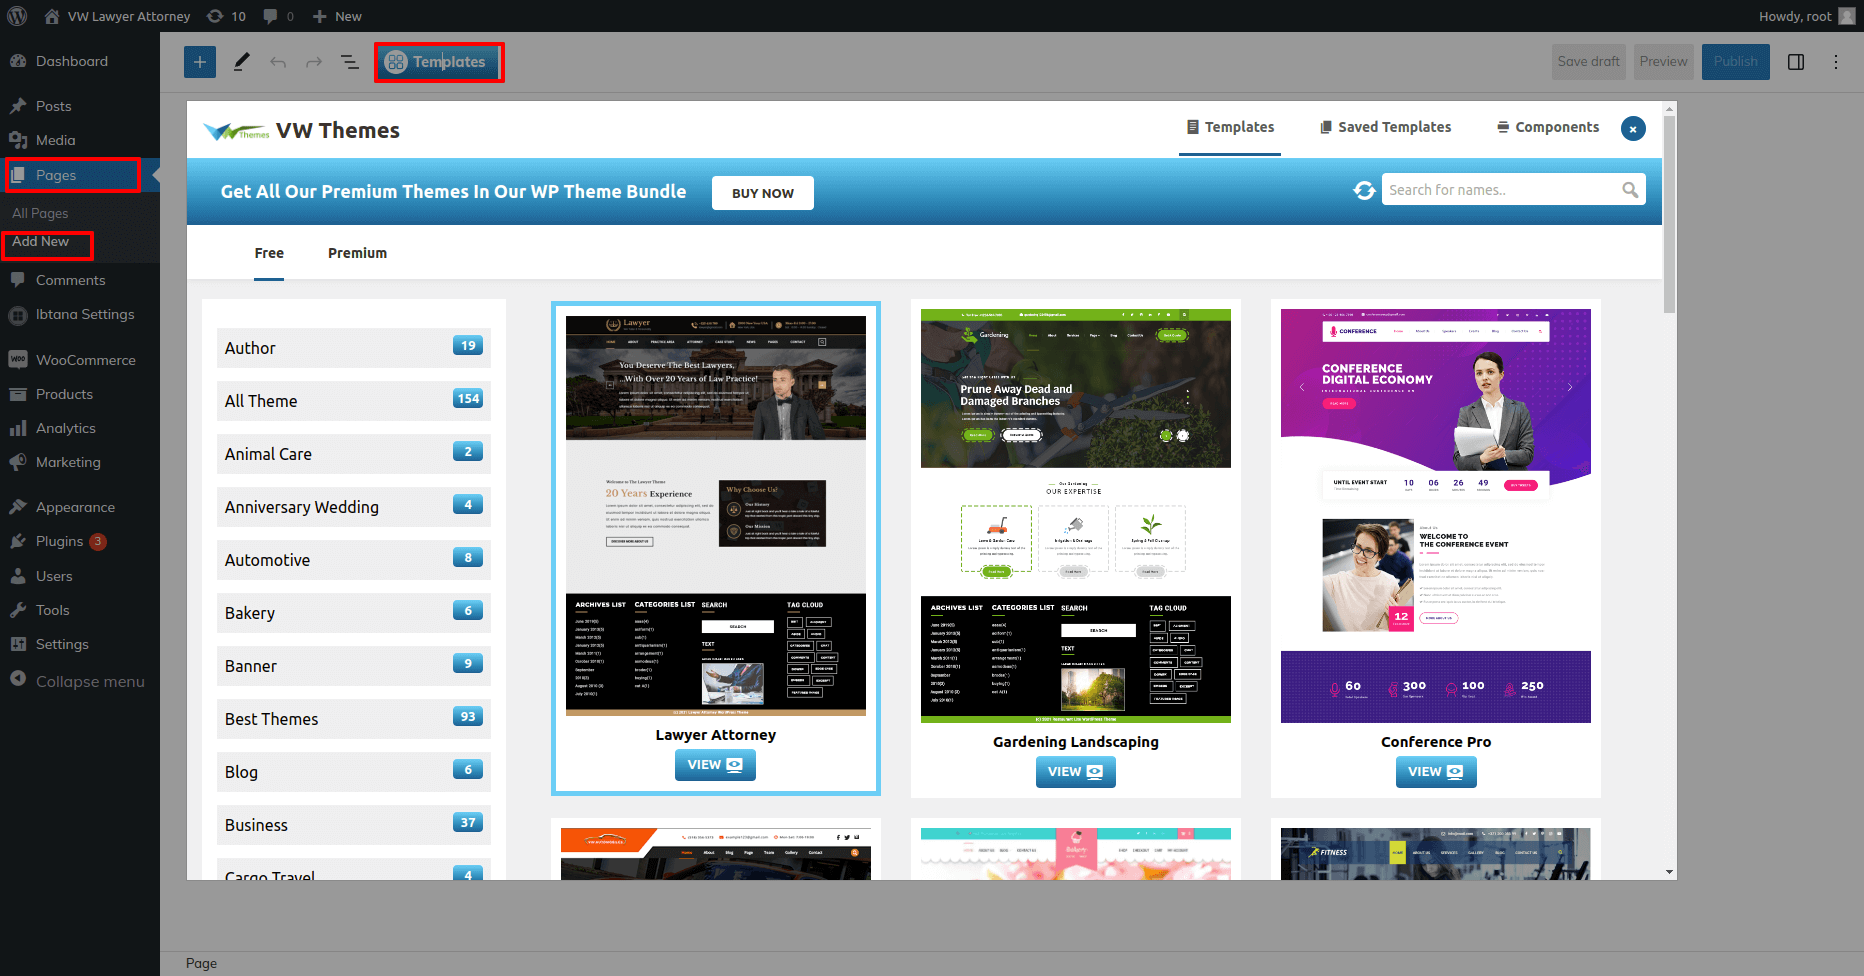Toggle the block inserter plus button
Image resolution: width=1864 pixels, height=976 pixels.
[200, 62]
